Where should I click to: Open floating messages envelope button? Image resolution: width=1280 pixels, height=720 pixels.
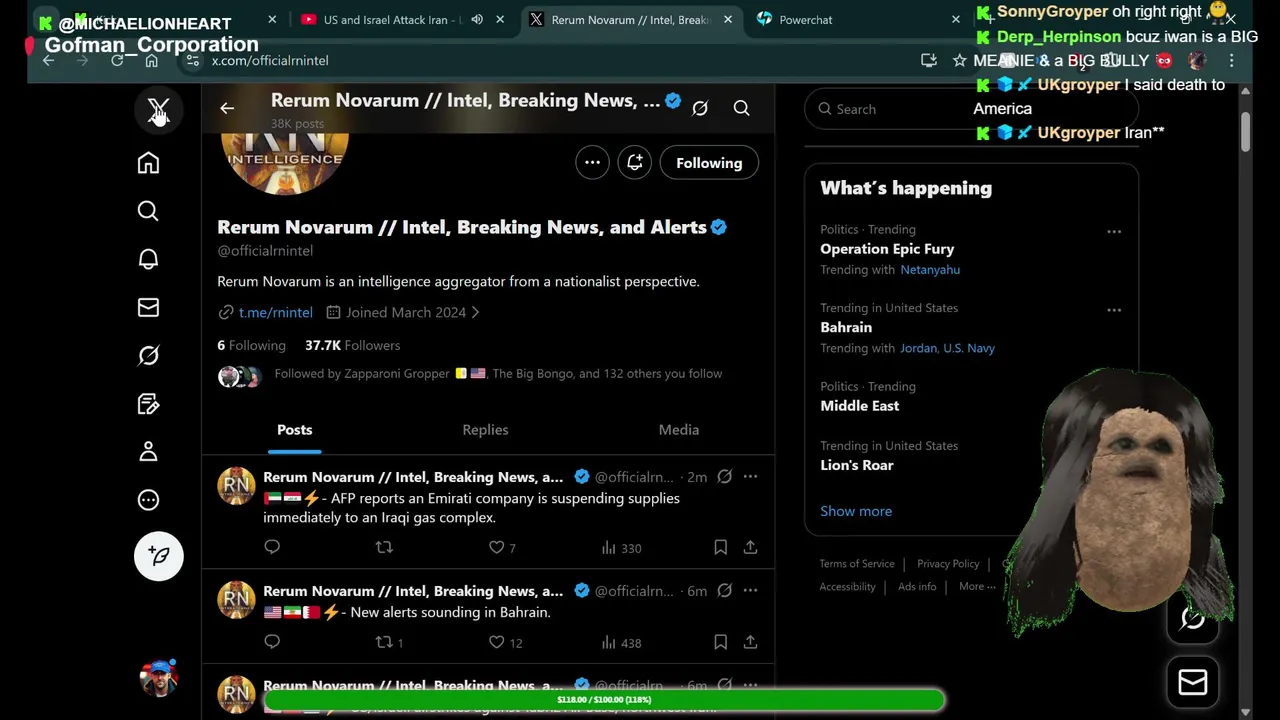point(1193,682)
